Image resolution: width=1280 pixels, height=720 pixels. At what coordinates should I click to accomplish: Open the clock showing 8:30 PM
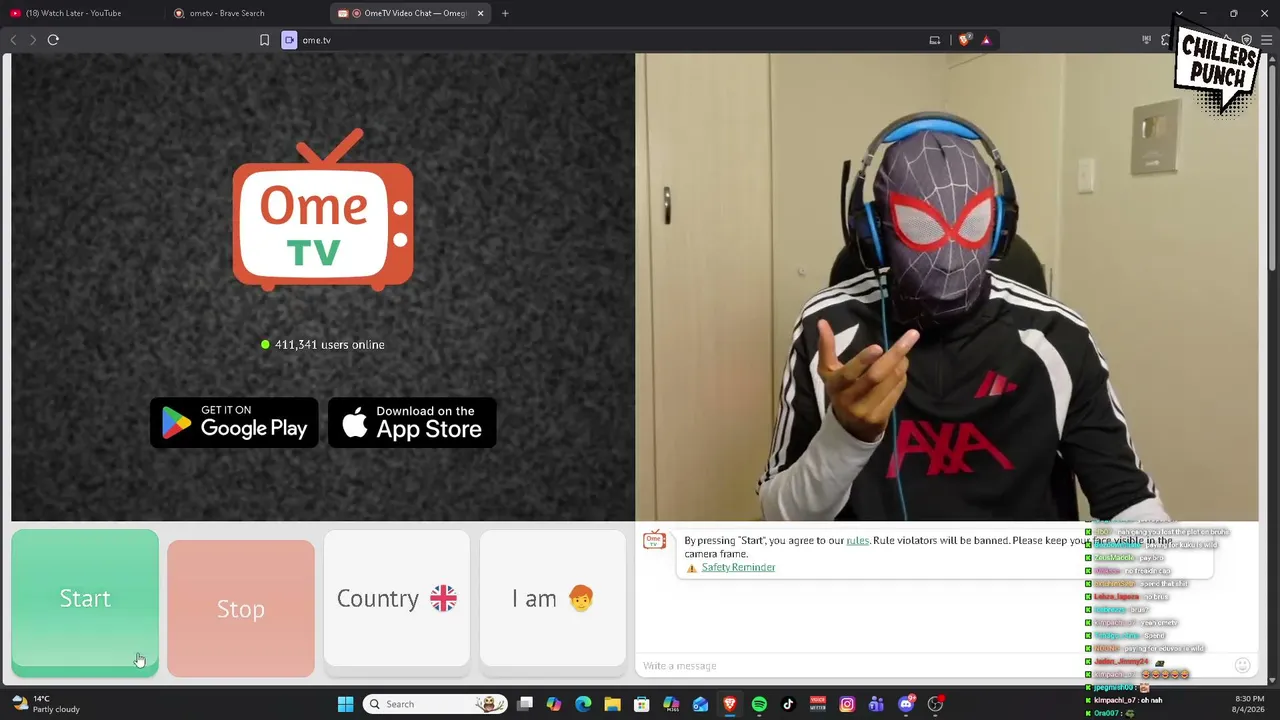[1249, 704]
